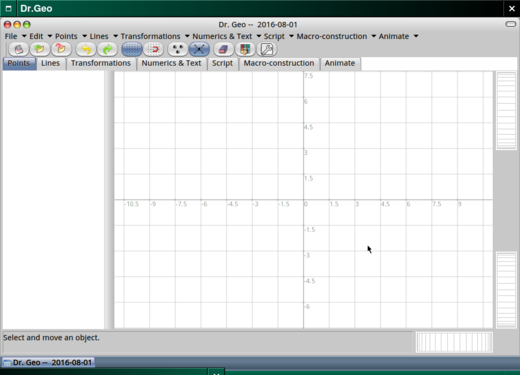Expand the arrow next to the Lines menu
The height and width of the screenshot is (375, 520).
click(x=115, y=36)
